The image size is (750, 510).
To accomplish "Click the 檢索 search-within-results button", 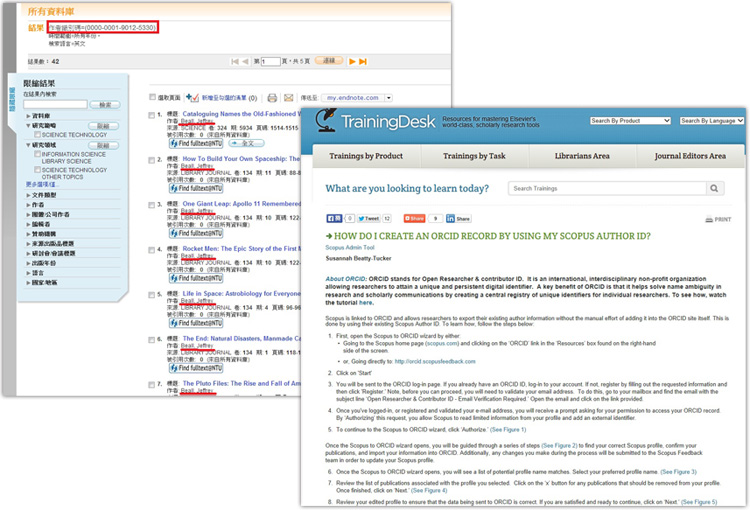I will coord(105,105).
